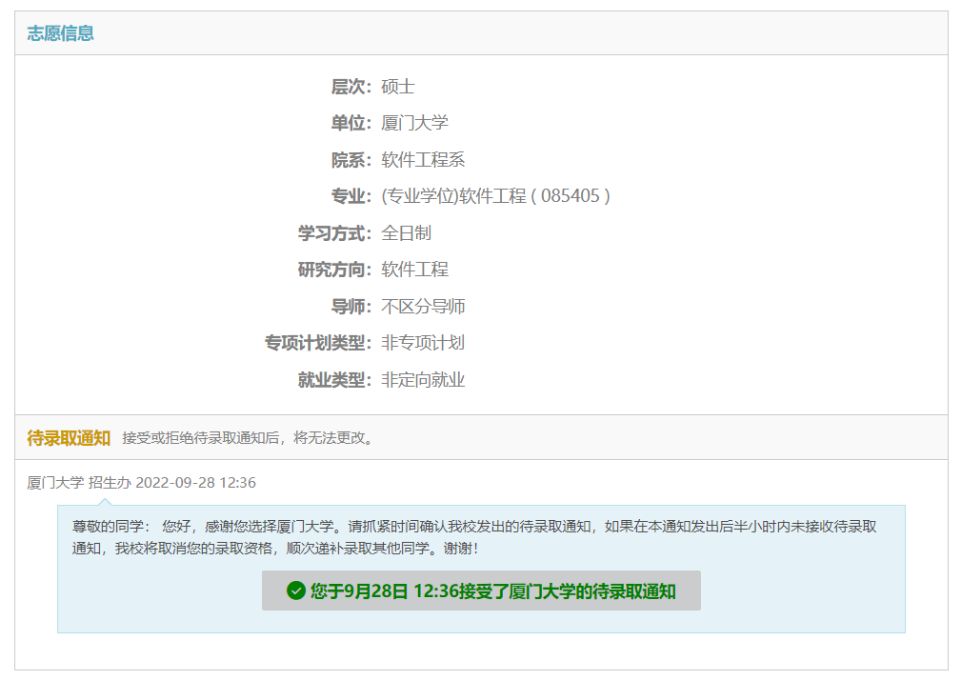Screen dimensions: 960x685
Task: Click the 学习方式 value 全日制
Action: pos(407,233)
